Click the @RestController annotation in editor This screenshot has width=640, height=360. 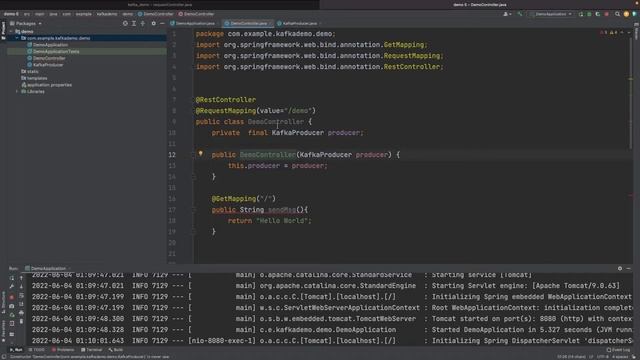tap(226, 100)
